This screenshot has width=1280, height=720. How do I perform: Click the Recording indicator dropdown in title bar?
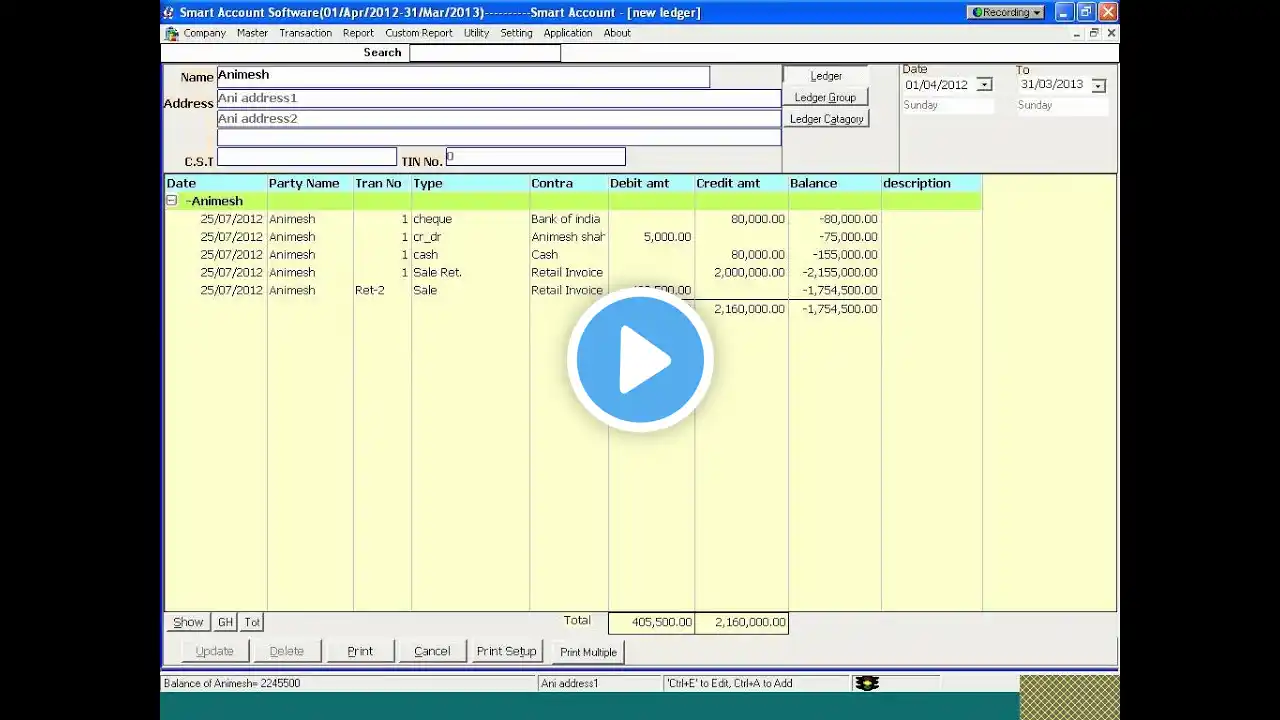1006,12
